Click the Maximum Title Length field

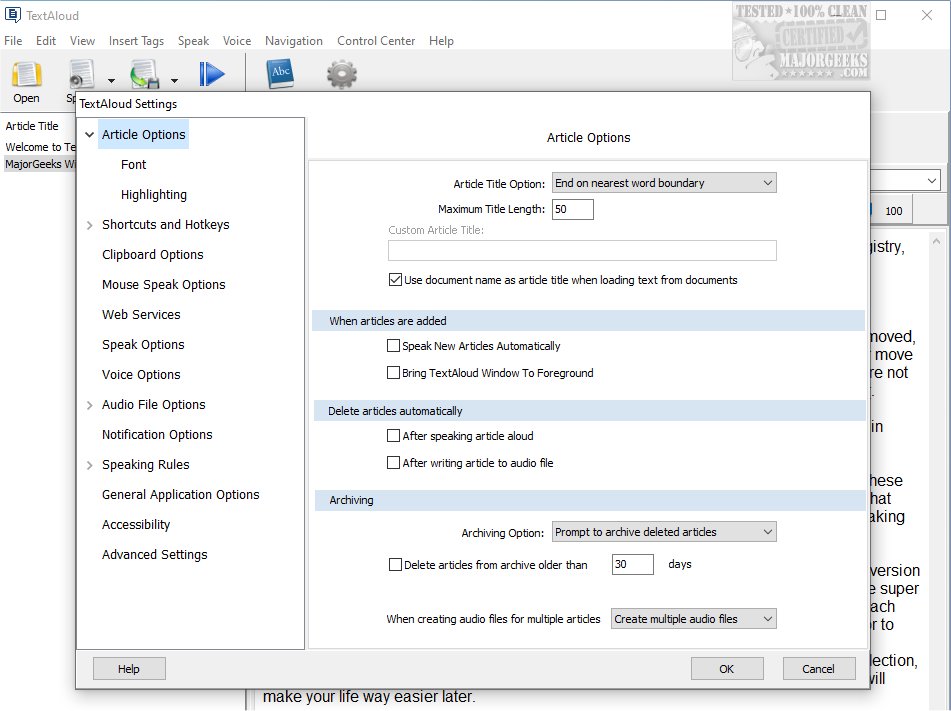[x=573, y=209]
